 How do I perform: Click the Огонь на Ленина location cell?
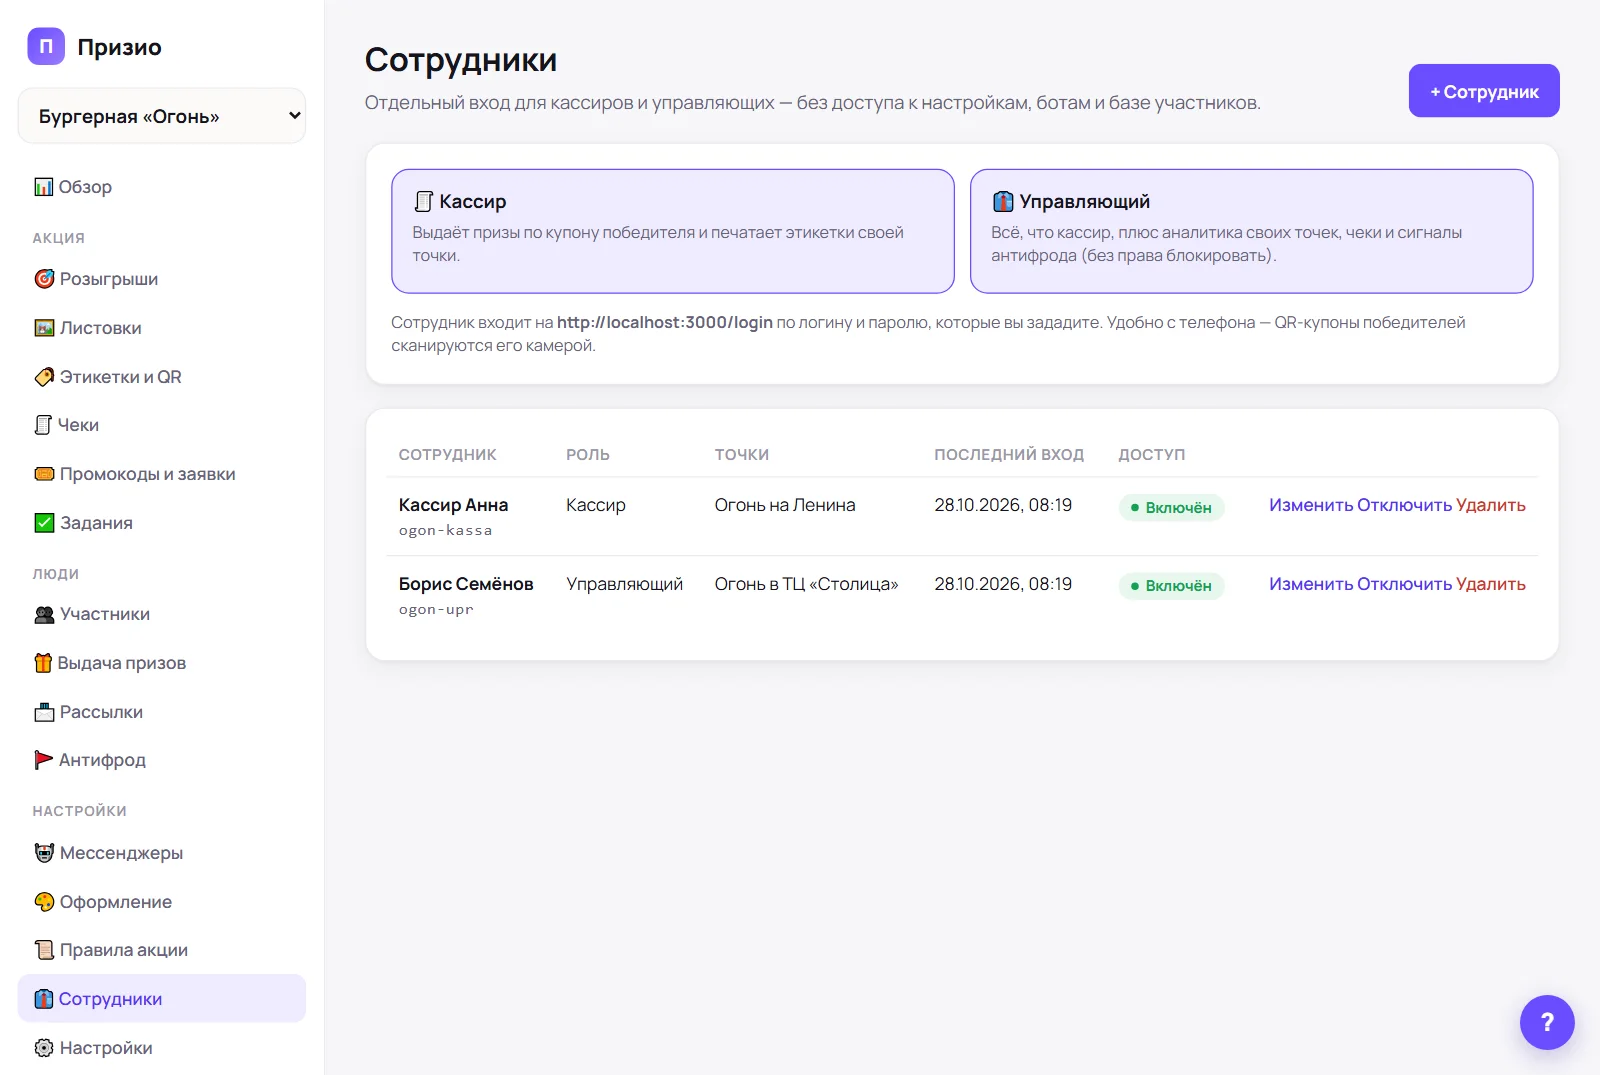(785, 505)
